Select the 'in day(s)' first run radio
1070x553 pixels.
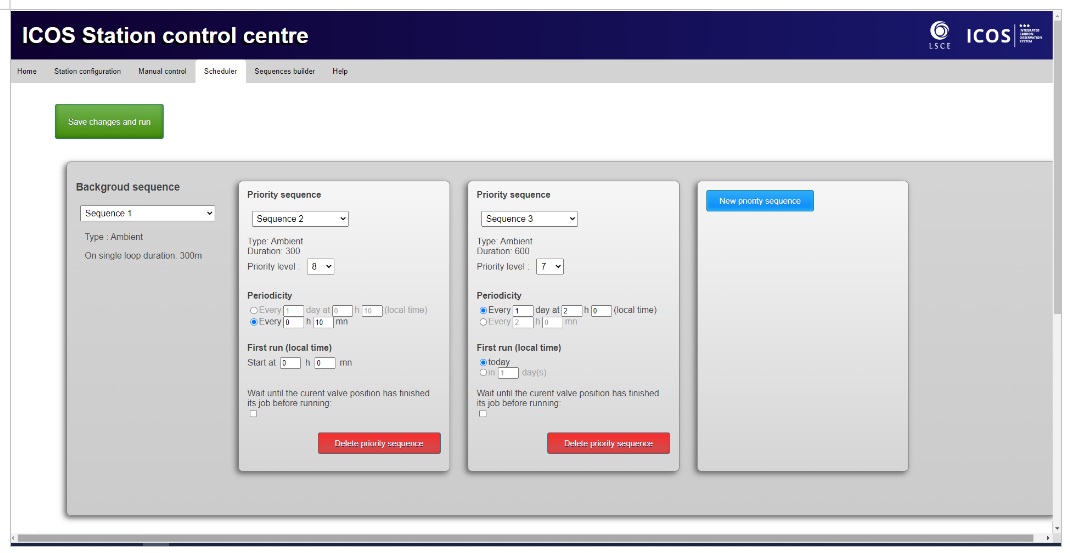[x=484, y=373]
